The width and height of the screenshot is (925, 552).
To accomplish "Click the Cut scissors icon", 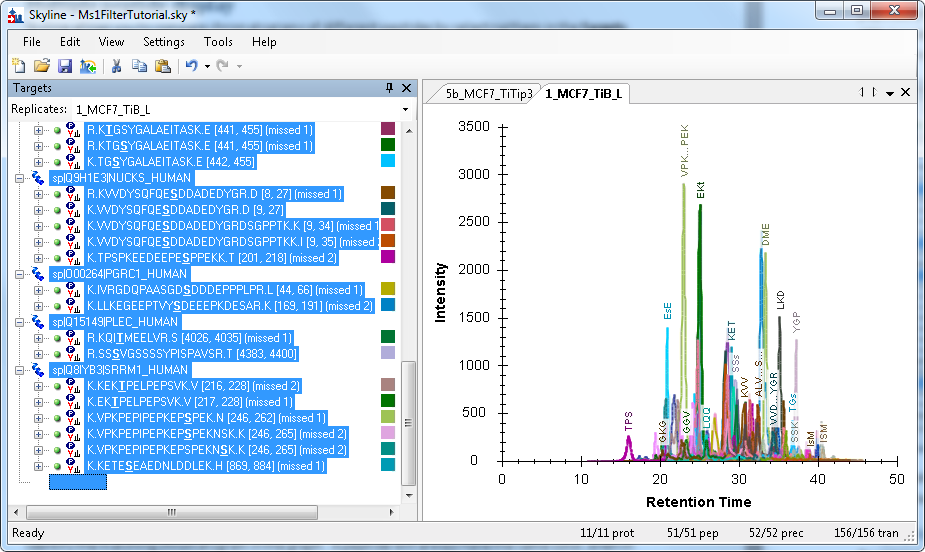I will coord(116,66).
